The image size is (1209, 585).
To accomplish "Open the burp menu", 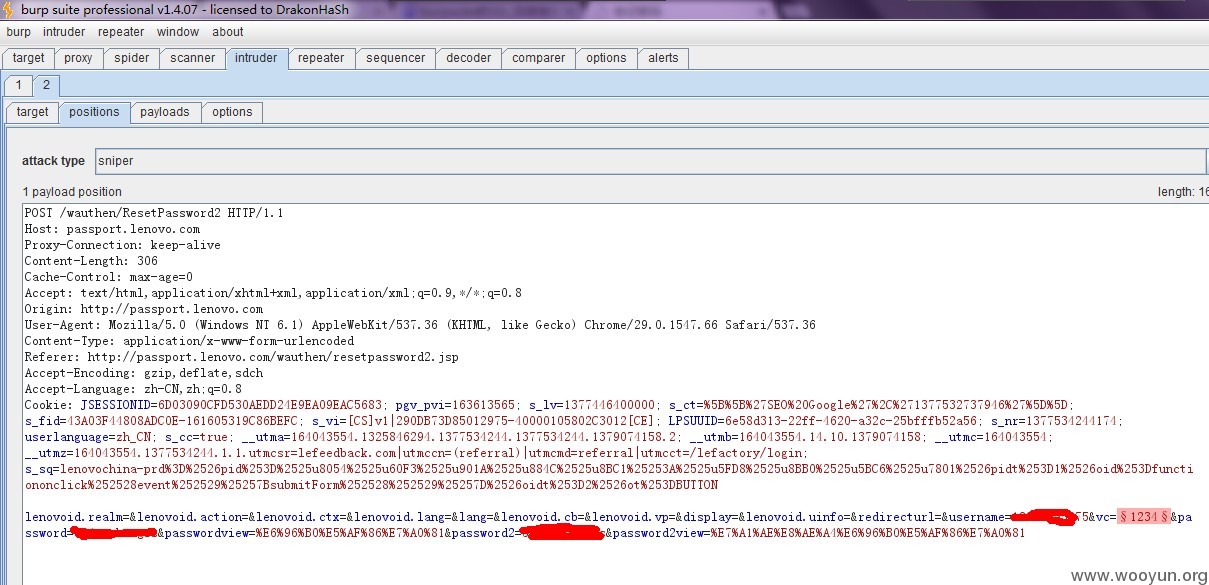I will pos(18,32).
